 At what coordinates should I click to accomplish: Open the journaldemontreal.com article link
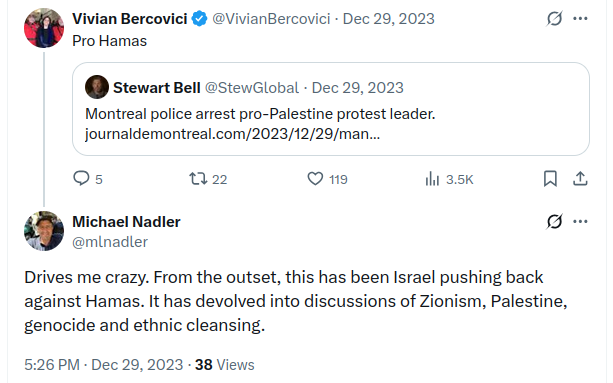coord(232,134)
